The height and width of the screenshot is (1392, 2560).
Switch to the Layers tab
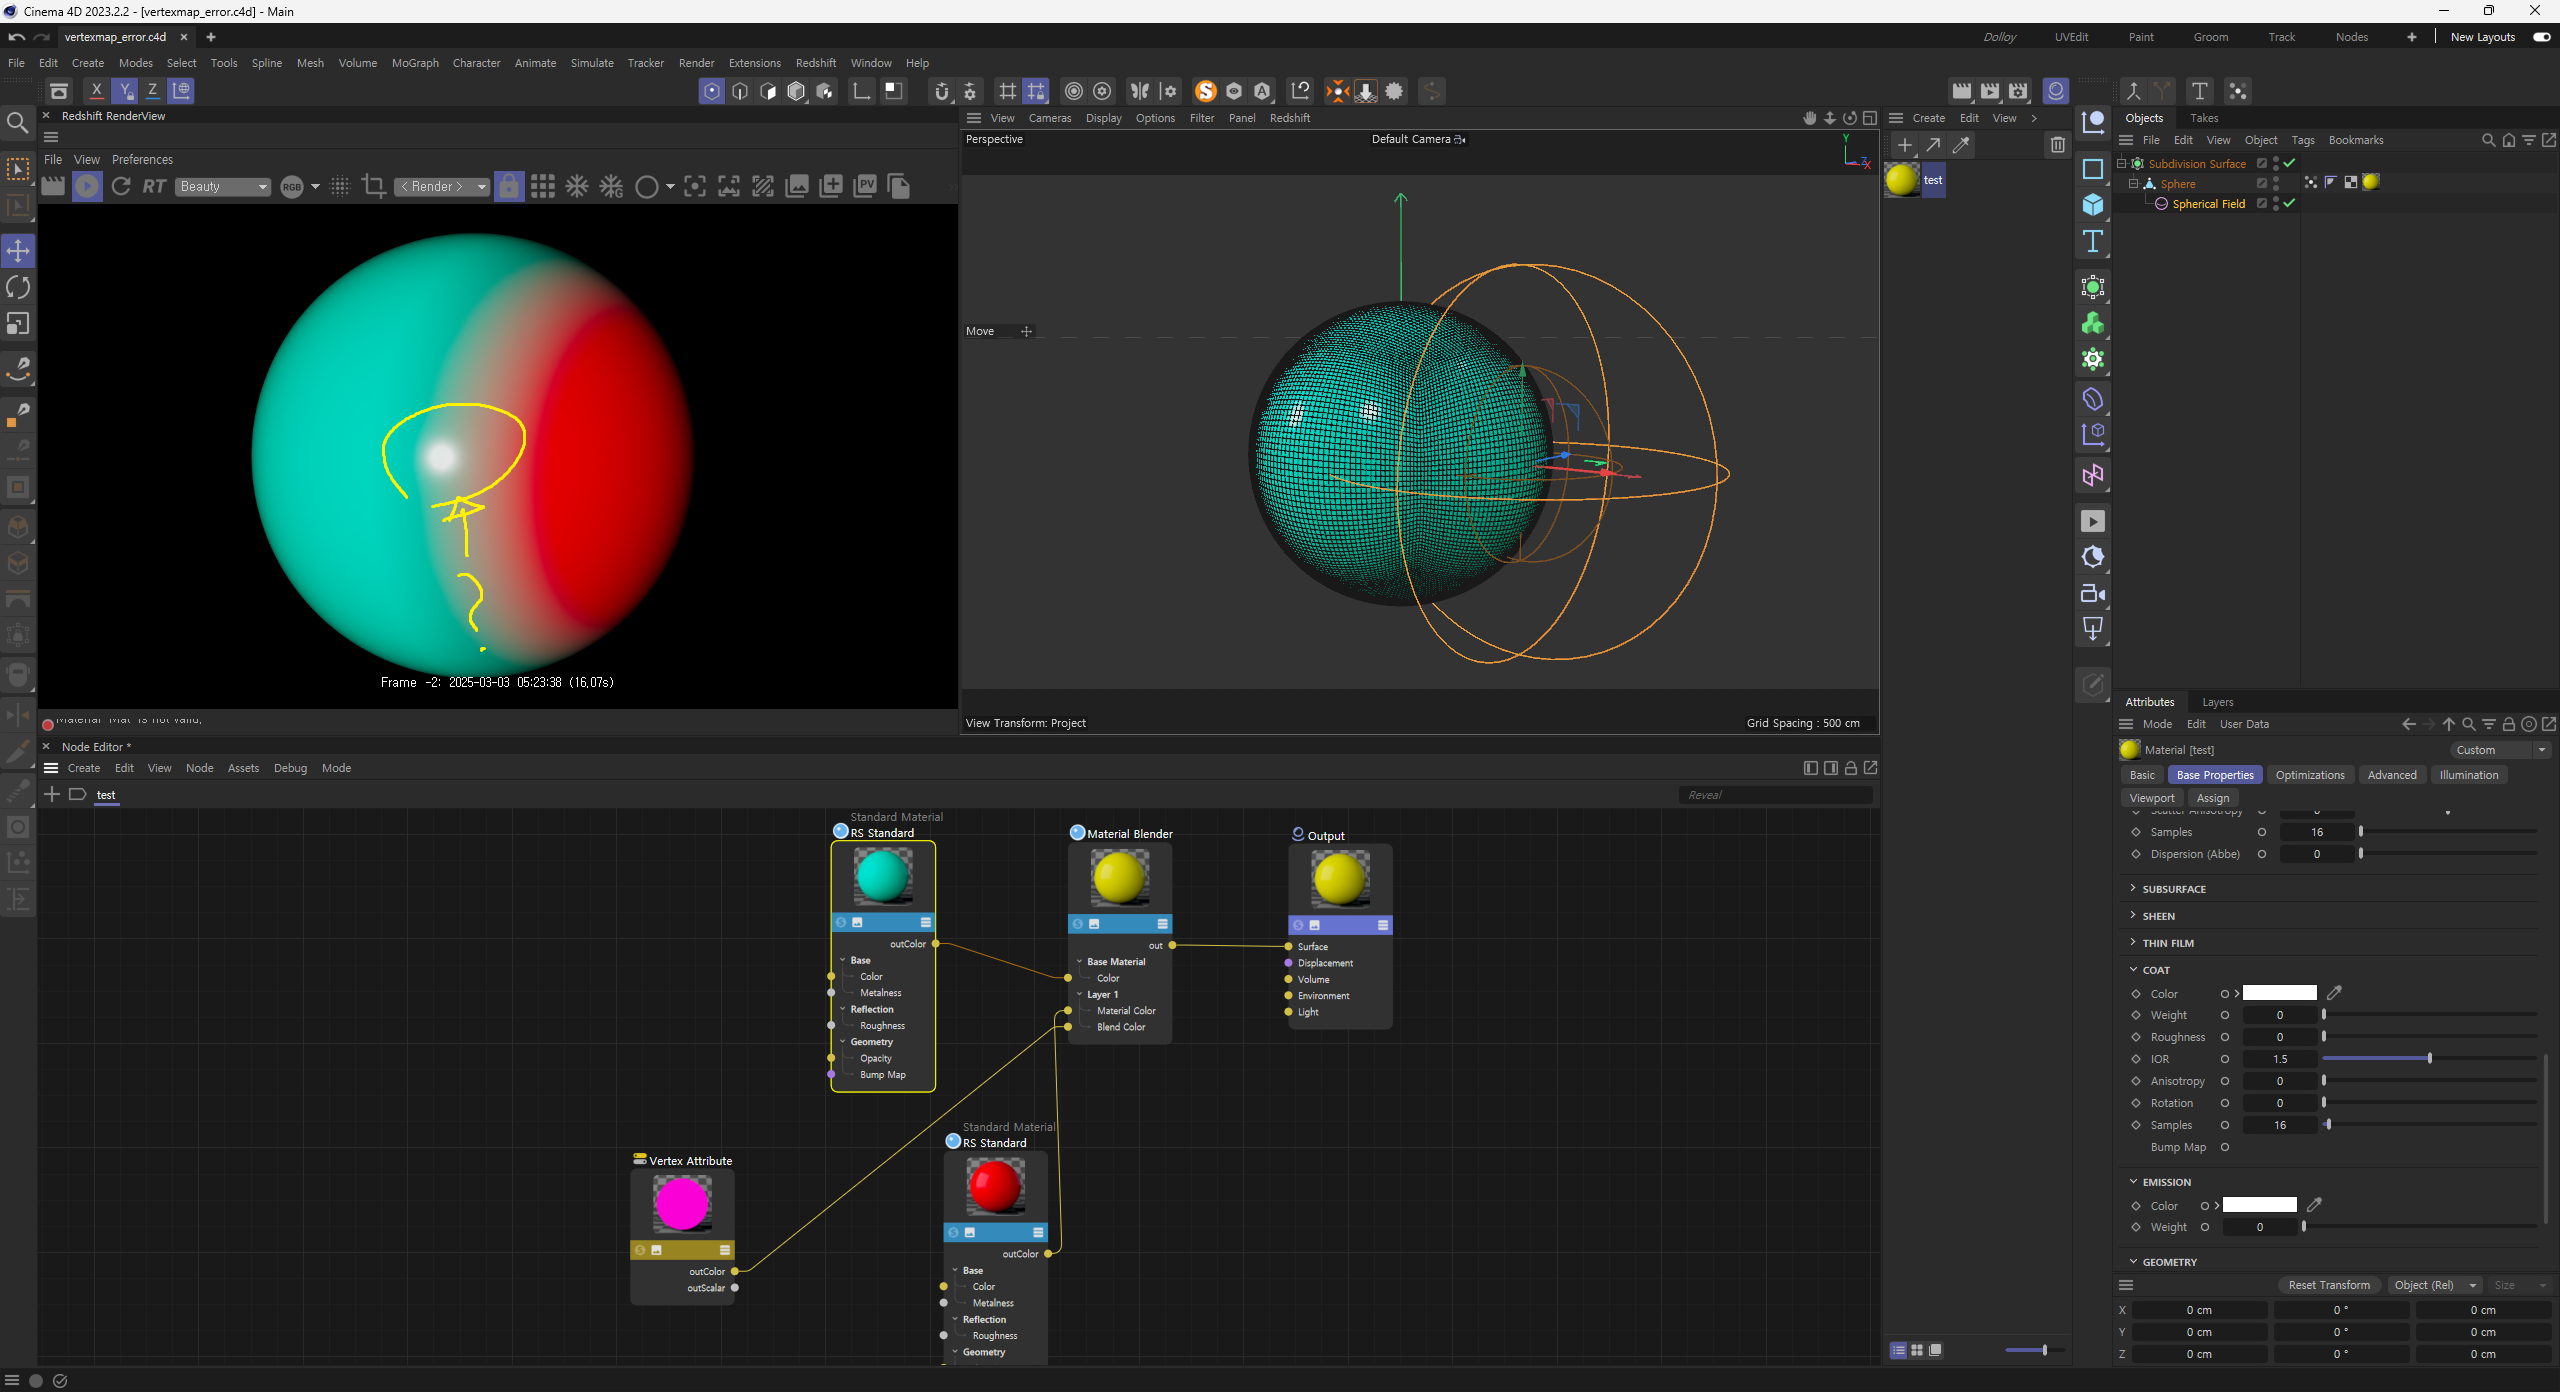pyautogui.click(x=2217, y=702)
